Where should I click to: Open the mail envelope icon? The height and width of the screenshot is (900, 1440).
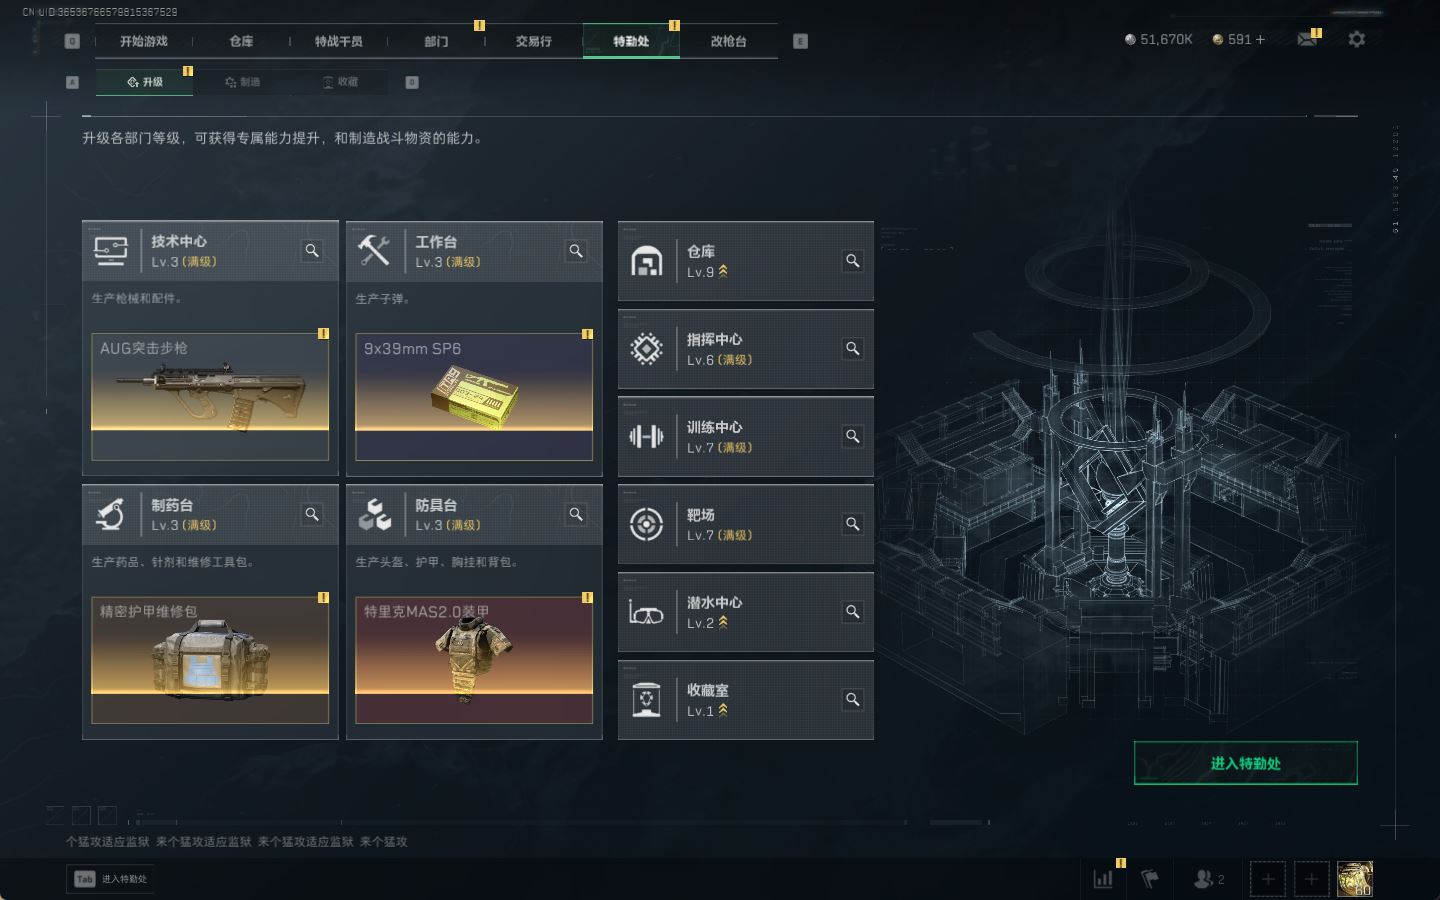coord(1307,39)
